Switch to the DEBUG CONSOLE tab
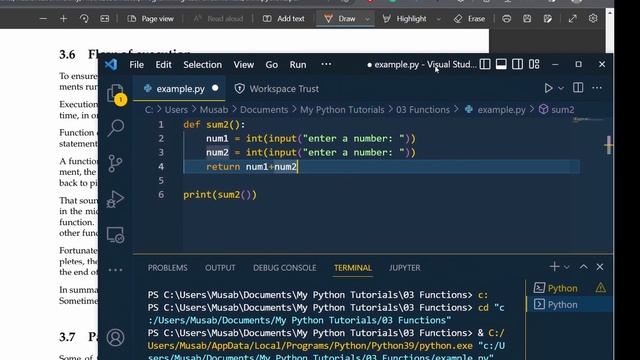Viewport: 640px width, 360px height. pos(284,268)
